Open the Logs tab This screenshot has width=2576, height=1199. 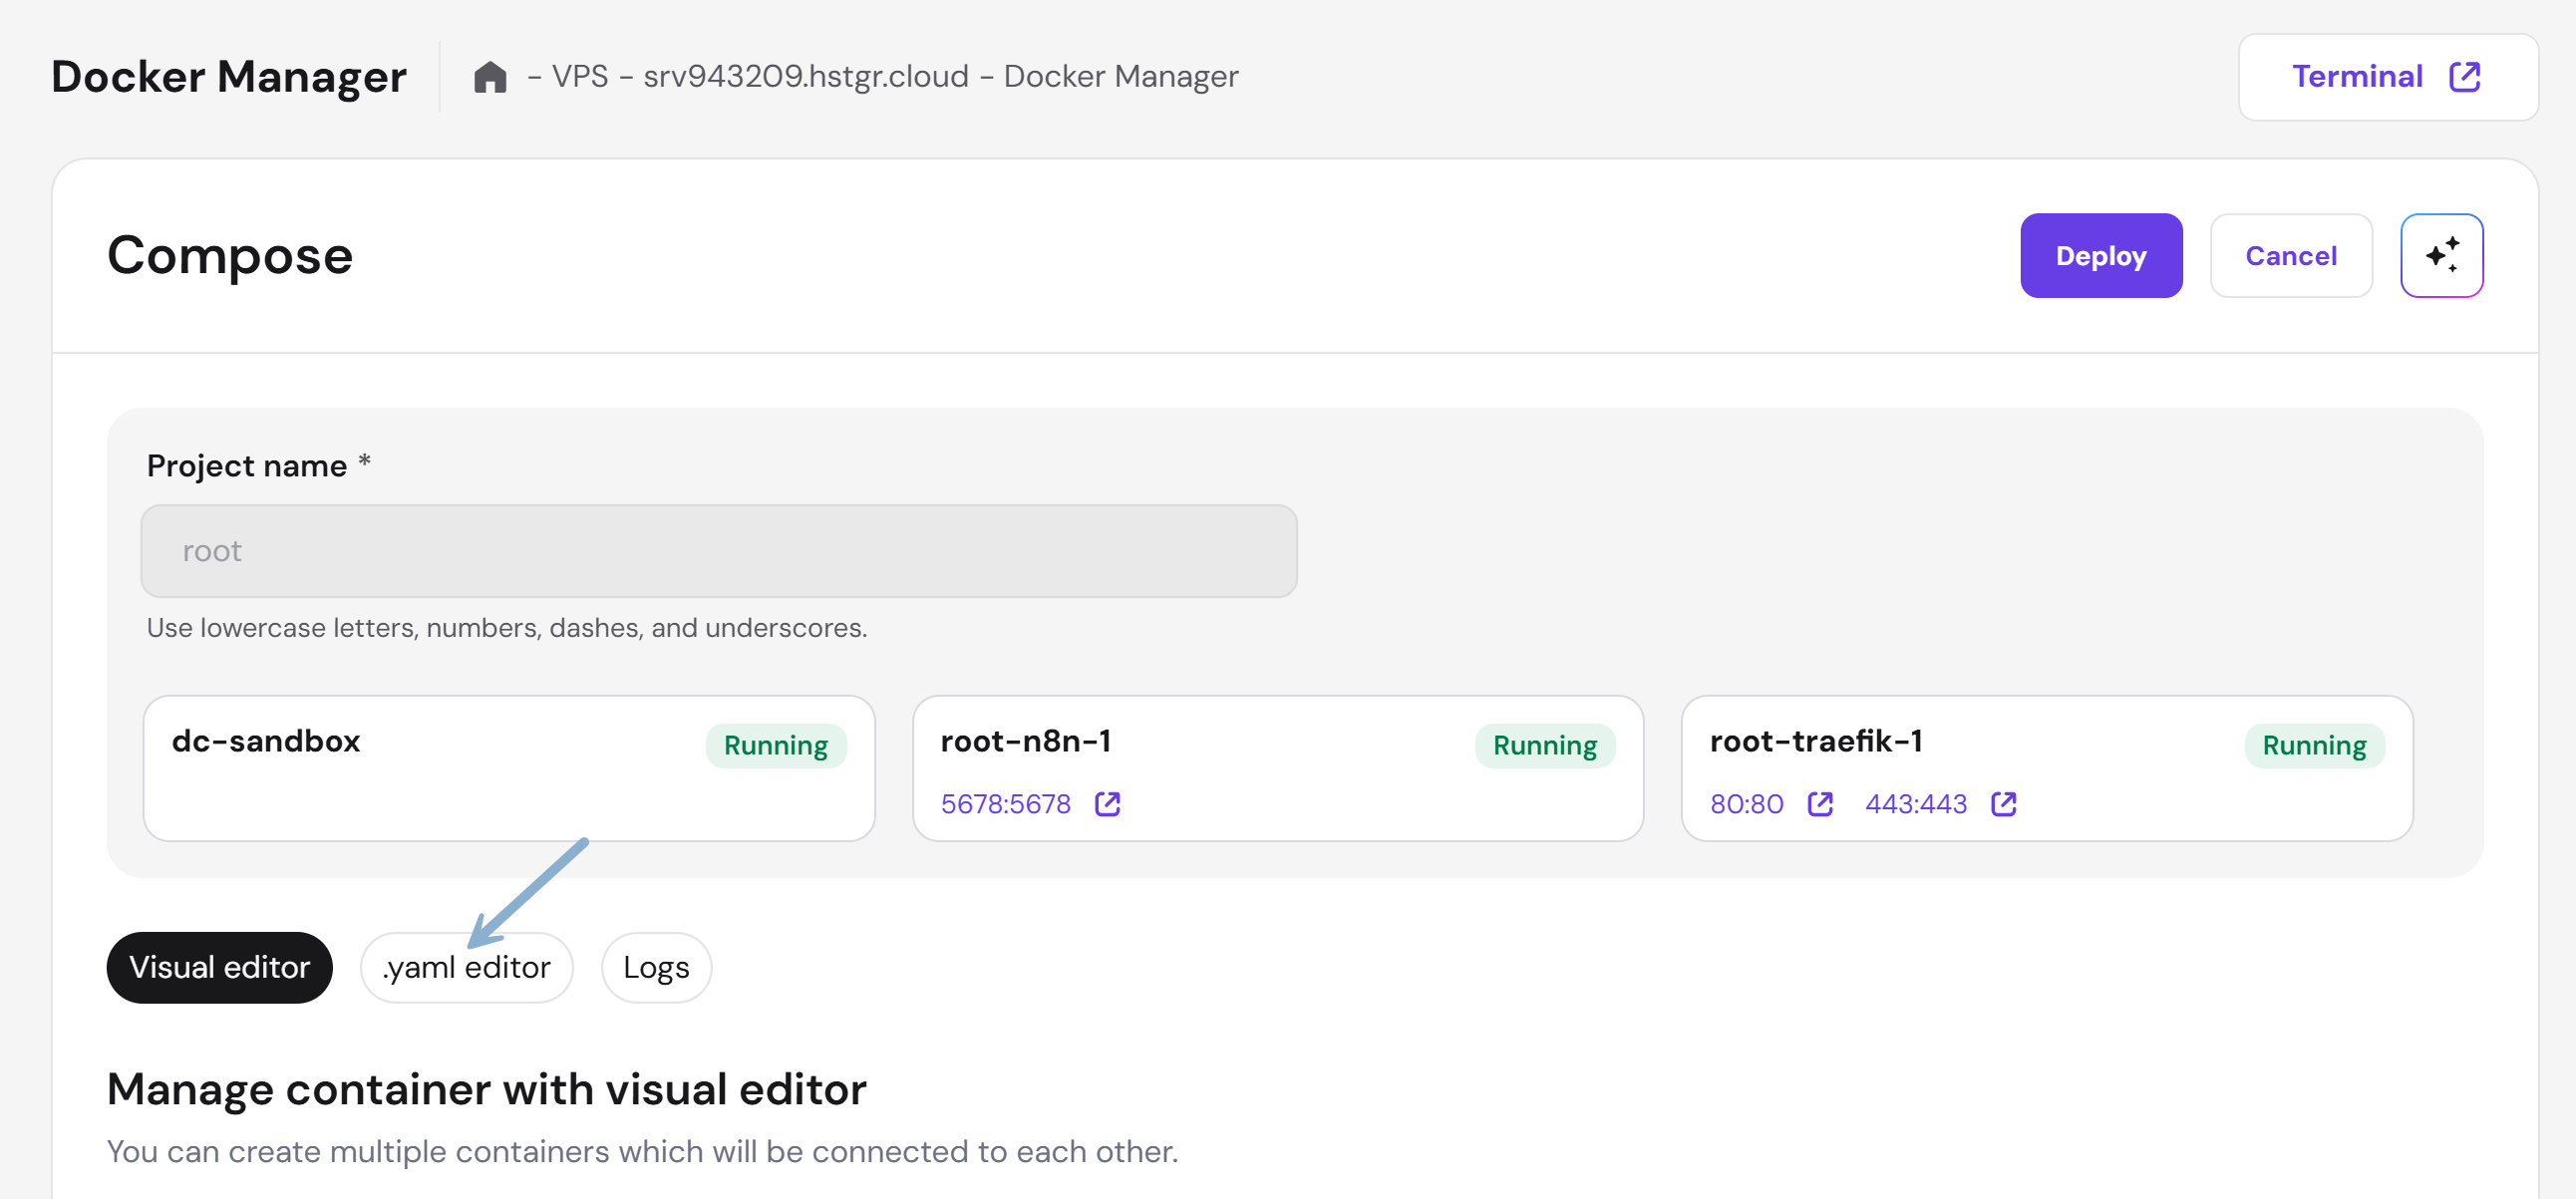tap(656, 967)
